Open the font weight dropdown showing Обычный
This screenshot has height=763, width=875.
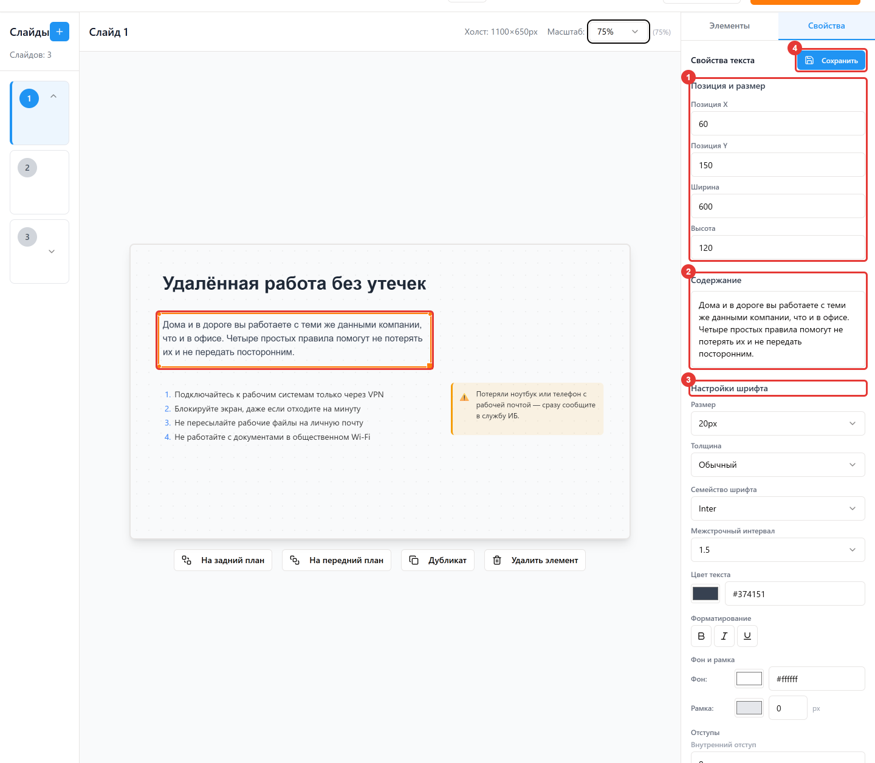(777, 465)
